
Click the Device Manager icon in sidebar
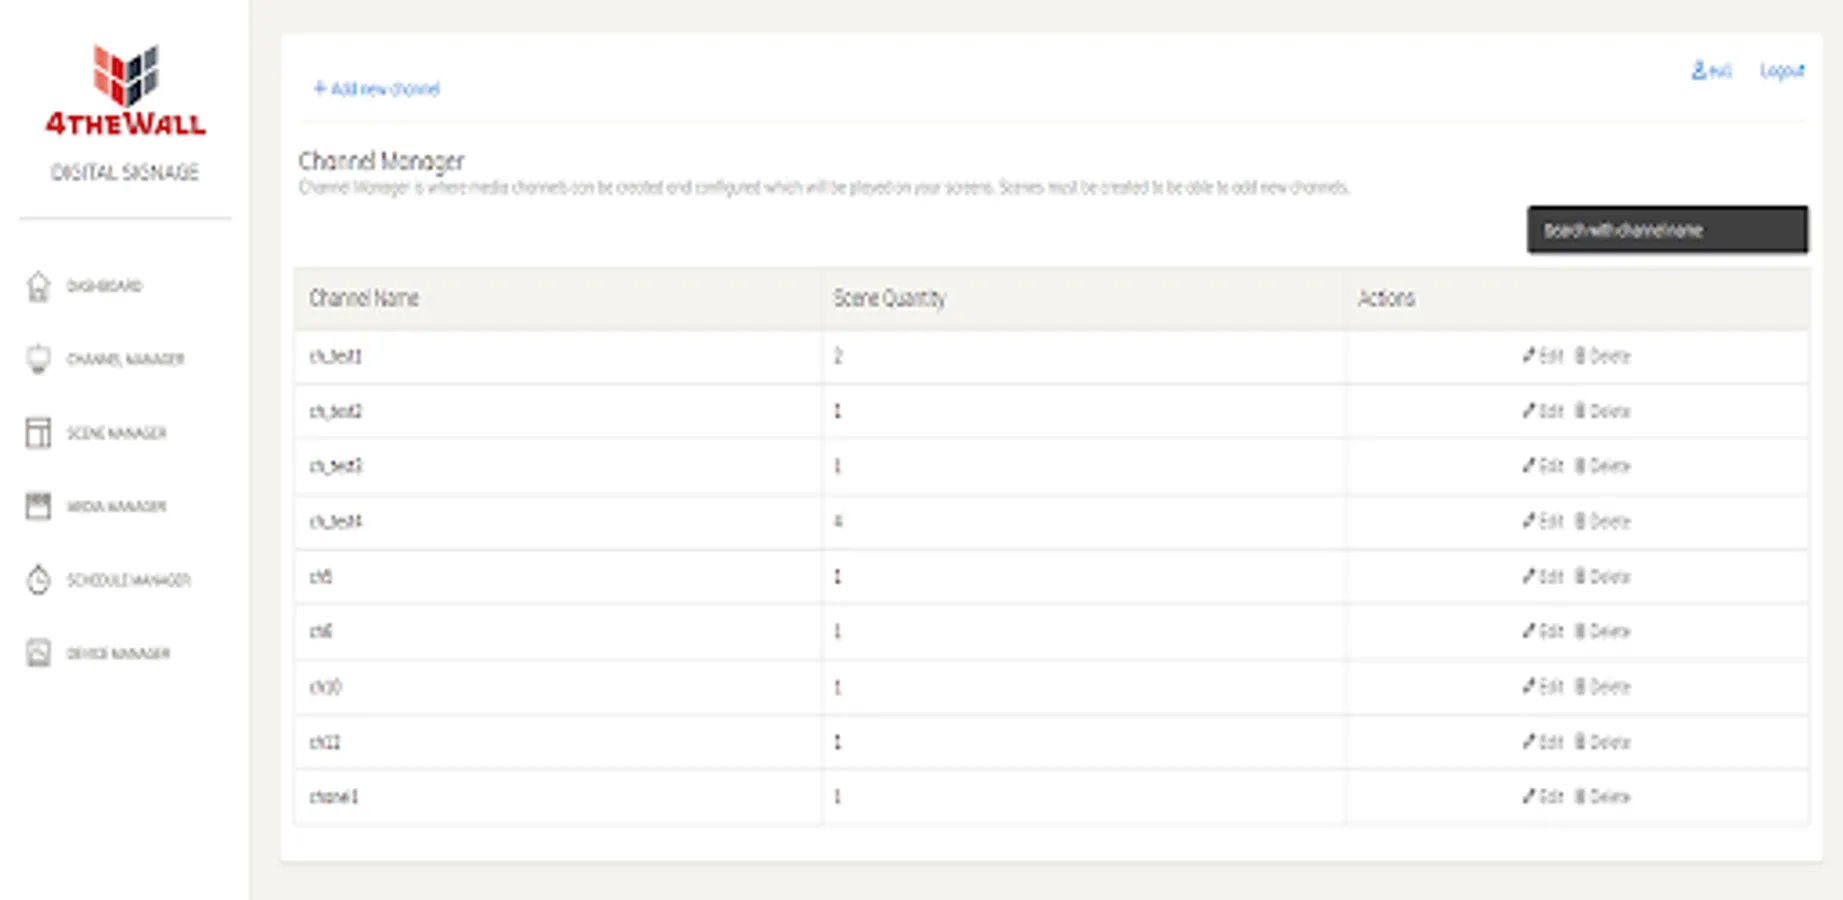pos(38,653)
